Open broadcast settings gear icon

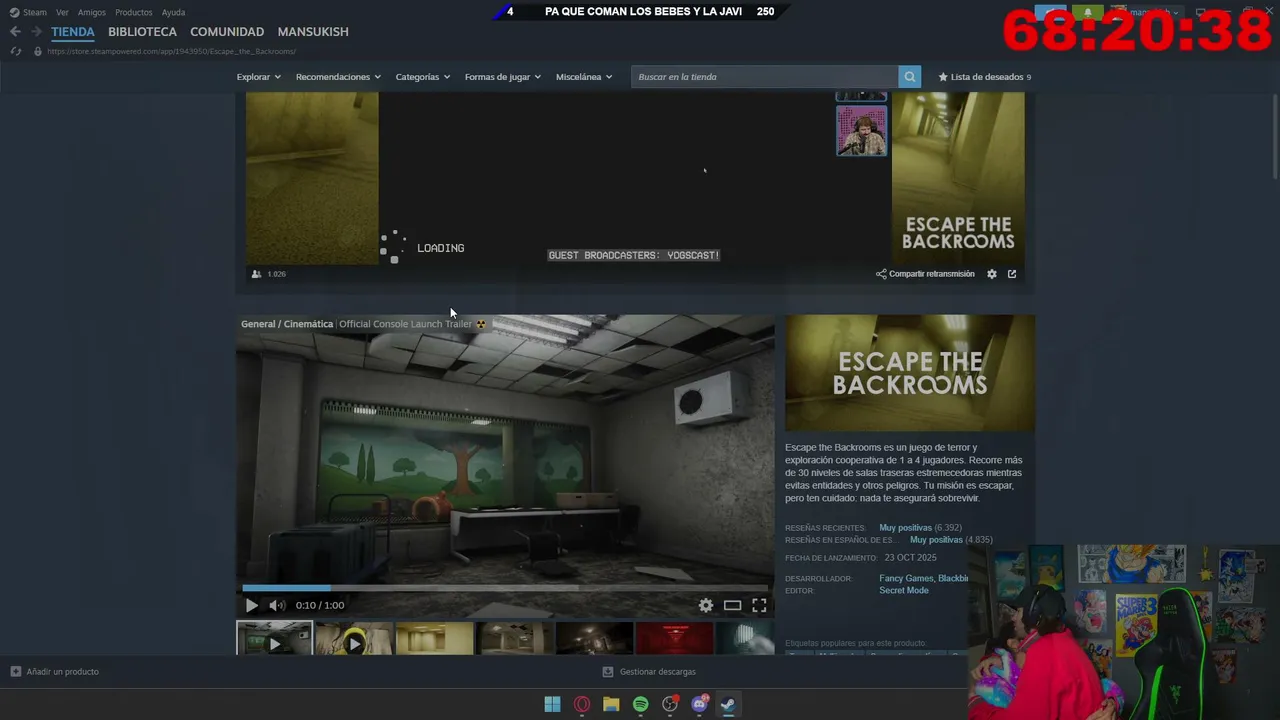click(x=992, y=274)
